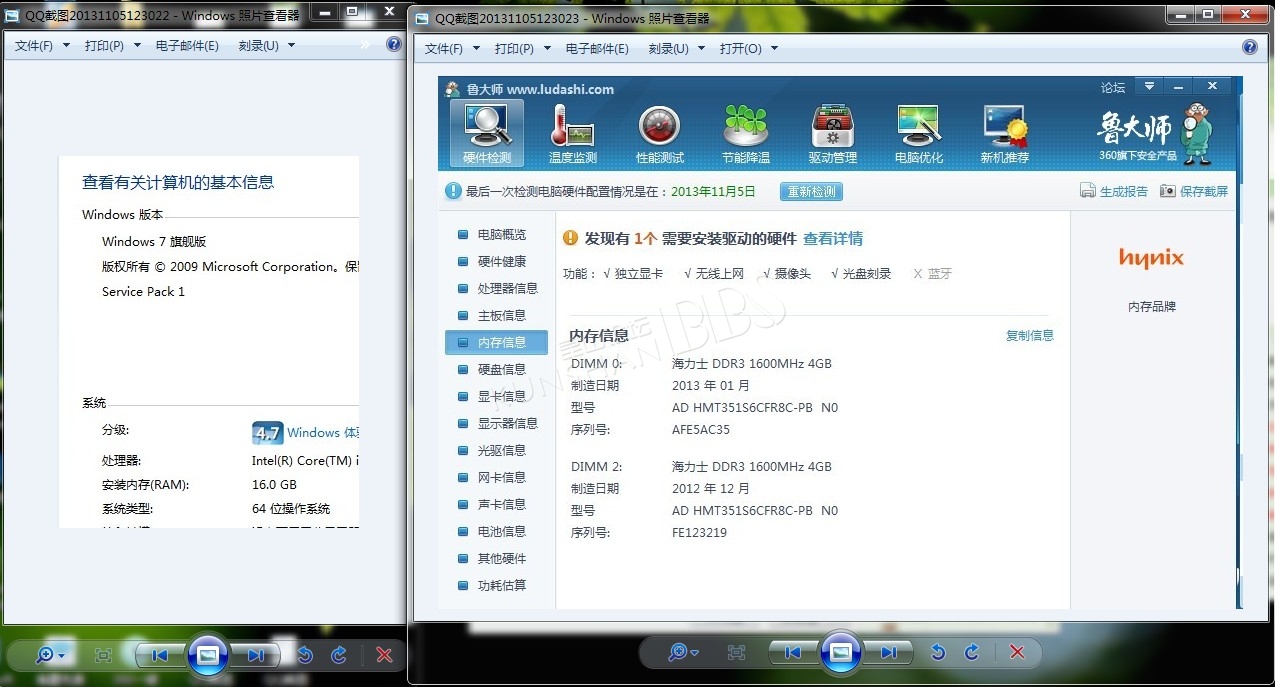
Task: Expand toolbar overflow chevron in left viewer
Action: pos(366,45)
